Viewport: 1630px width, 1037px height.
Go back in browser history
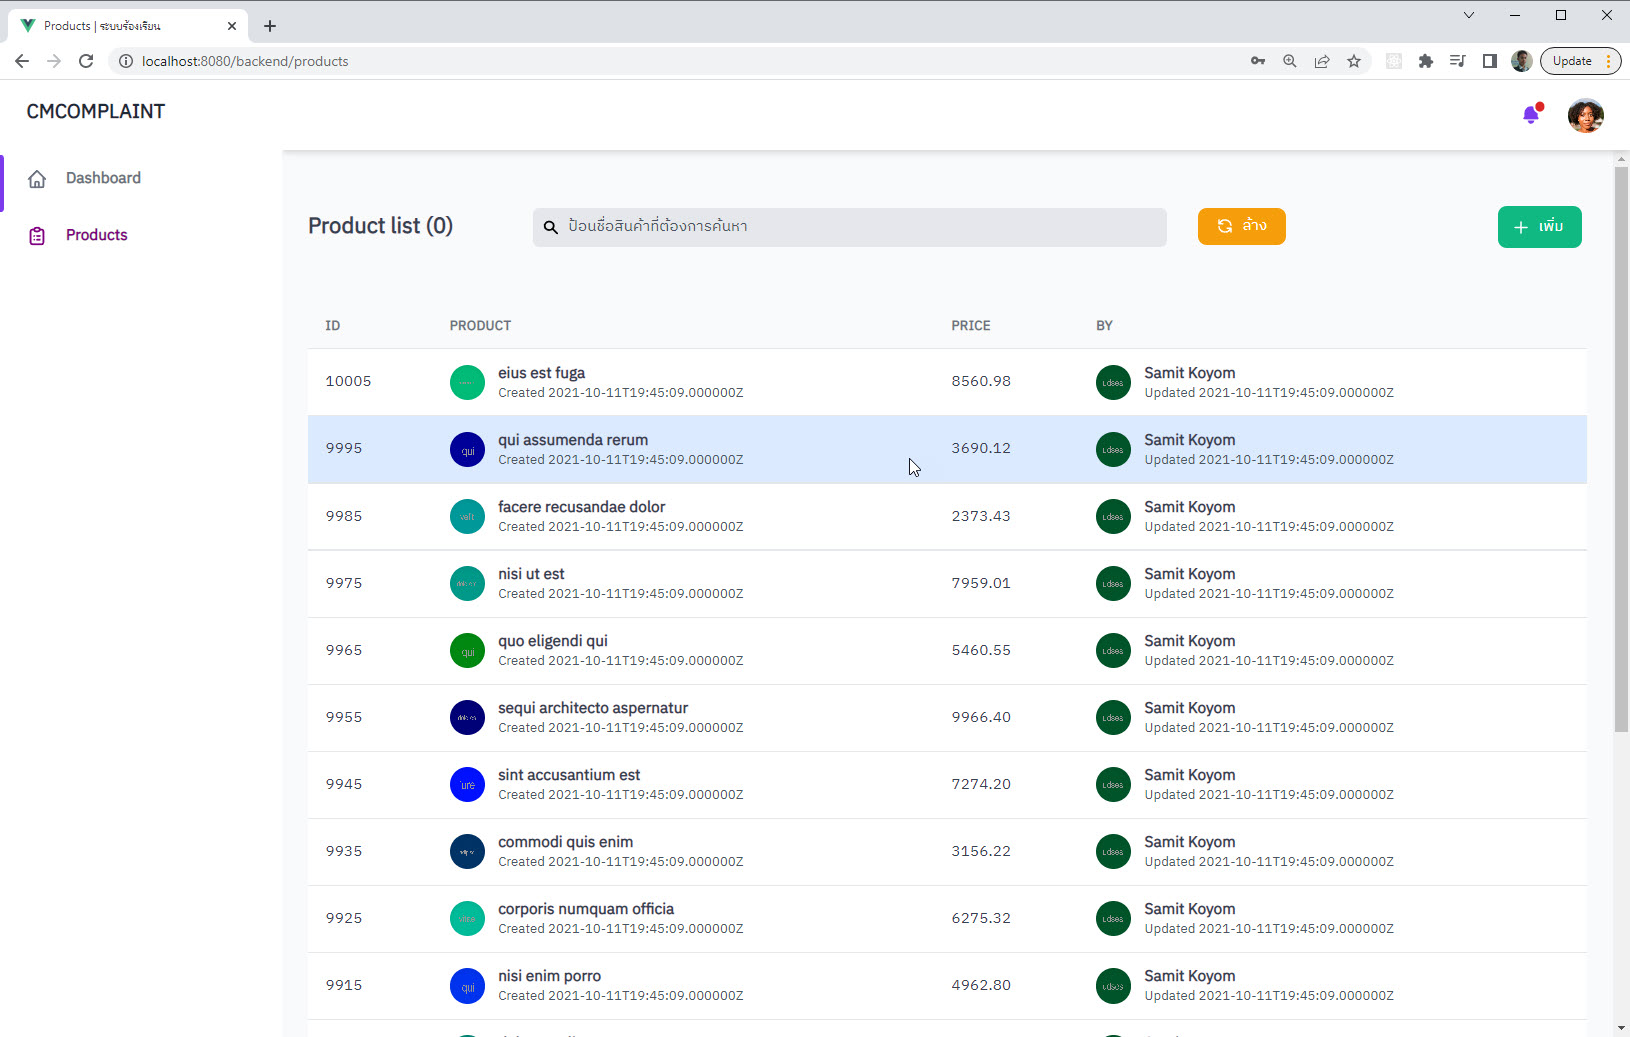(x=22, y=61)
